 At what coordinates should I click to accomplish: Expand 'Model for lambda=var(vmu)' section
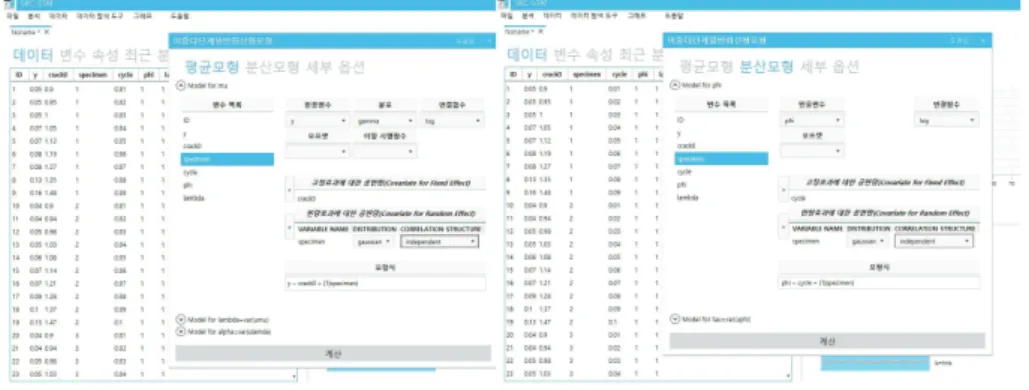click(x=181, y=320)
